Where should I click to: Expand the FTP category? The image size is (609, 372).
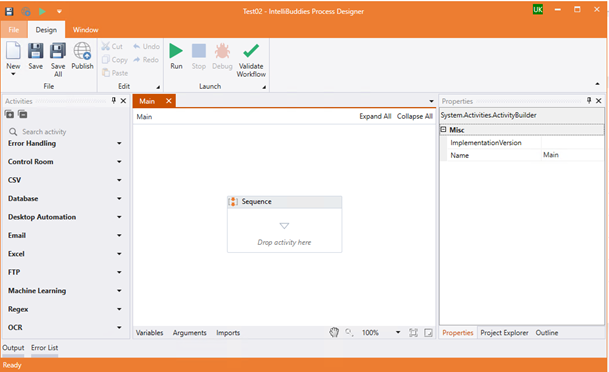120,272
